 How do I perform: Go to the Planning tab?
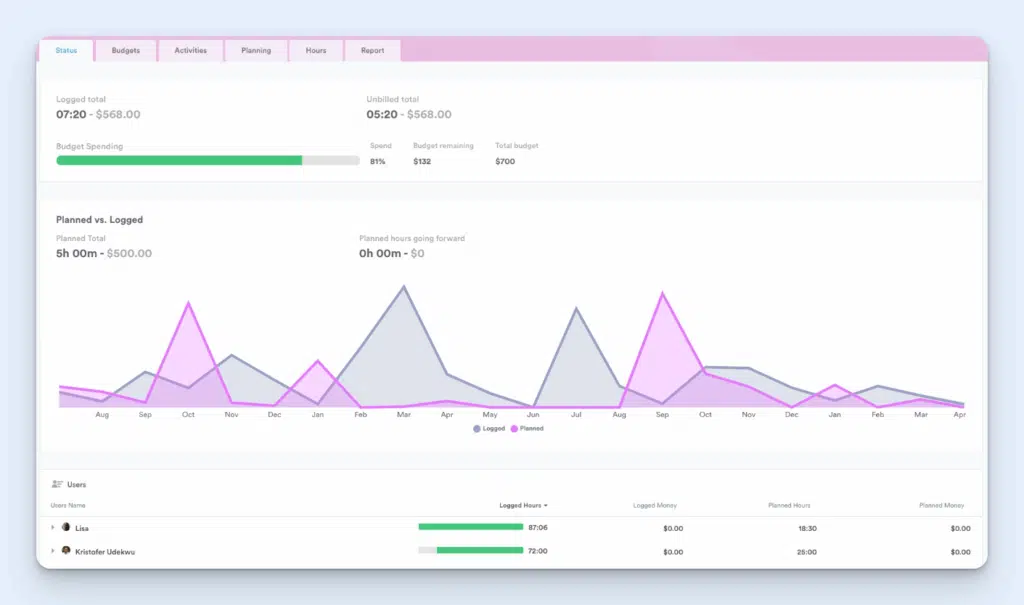tap(256, 50)
